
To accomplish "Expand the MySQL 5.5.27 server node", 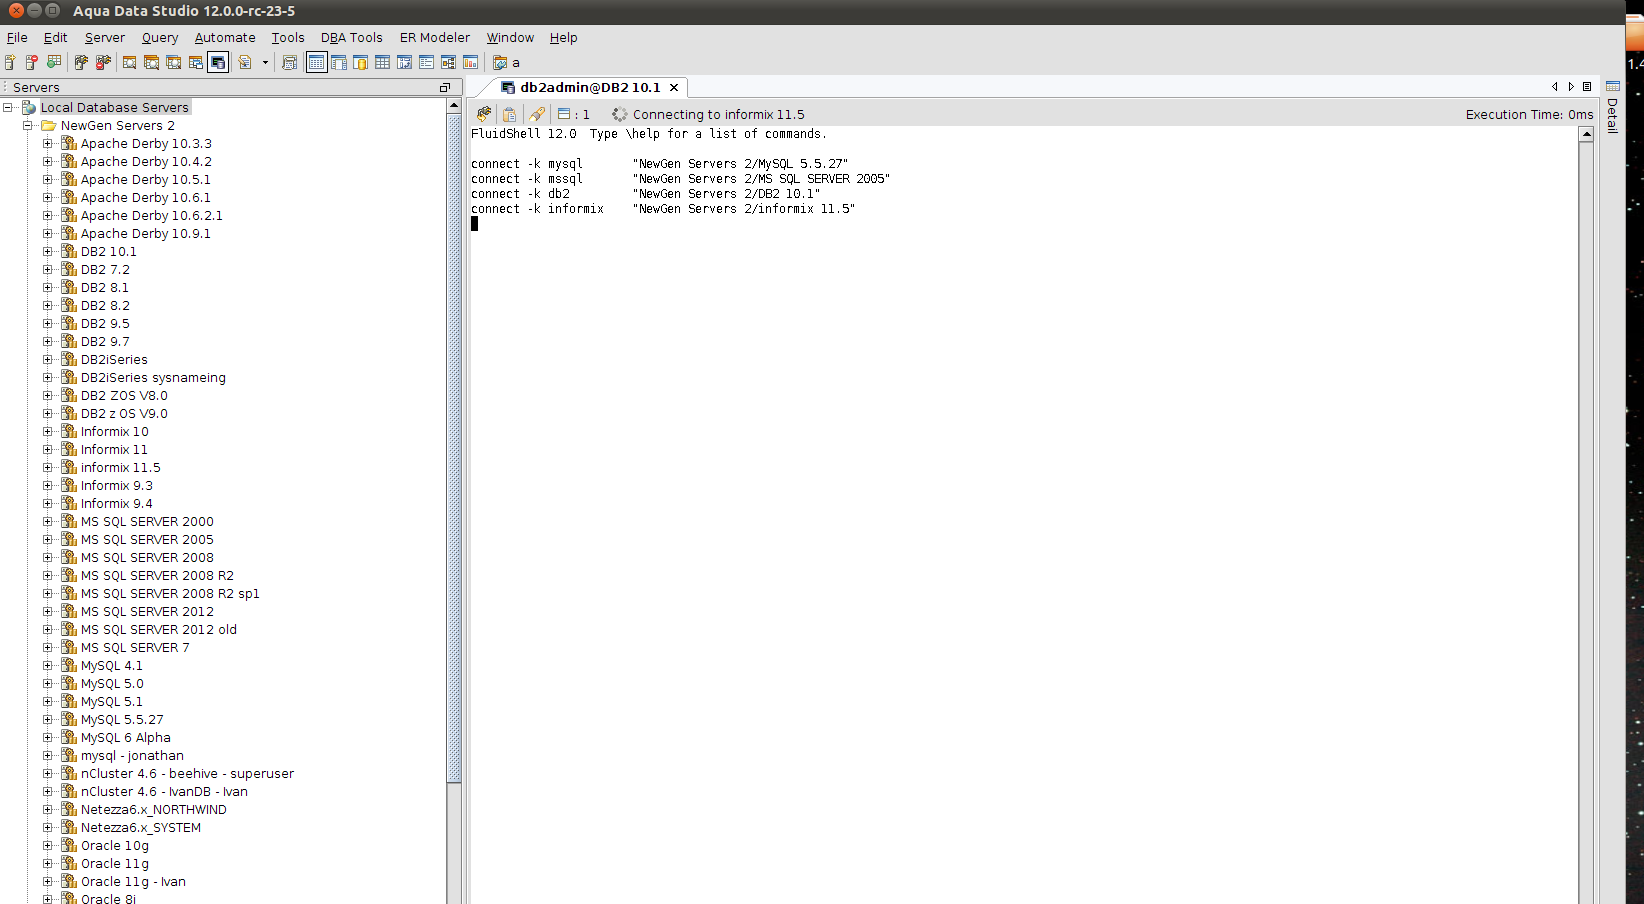I will [x=48, y=720].
